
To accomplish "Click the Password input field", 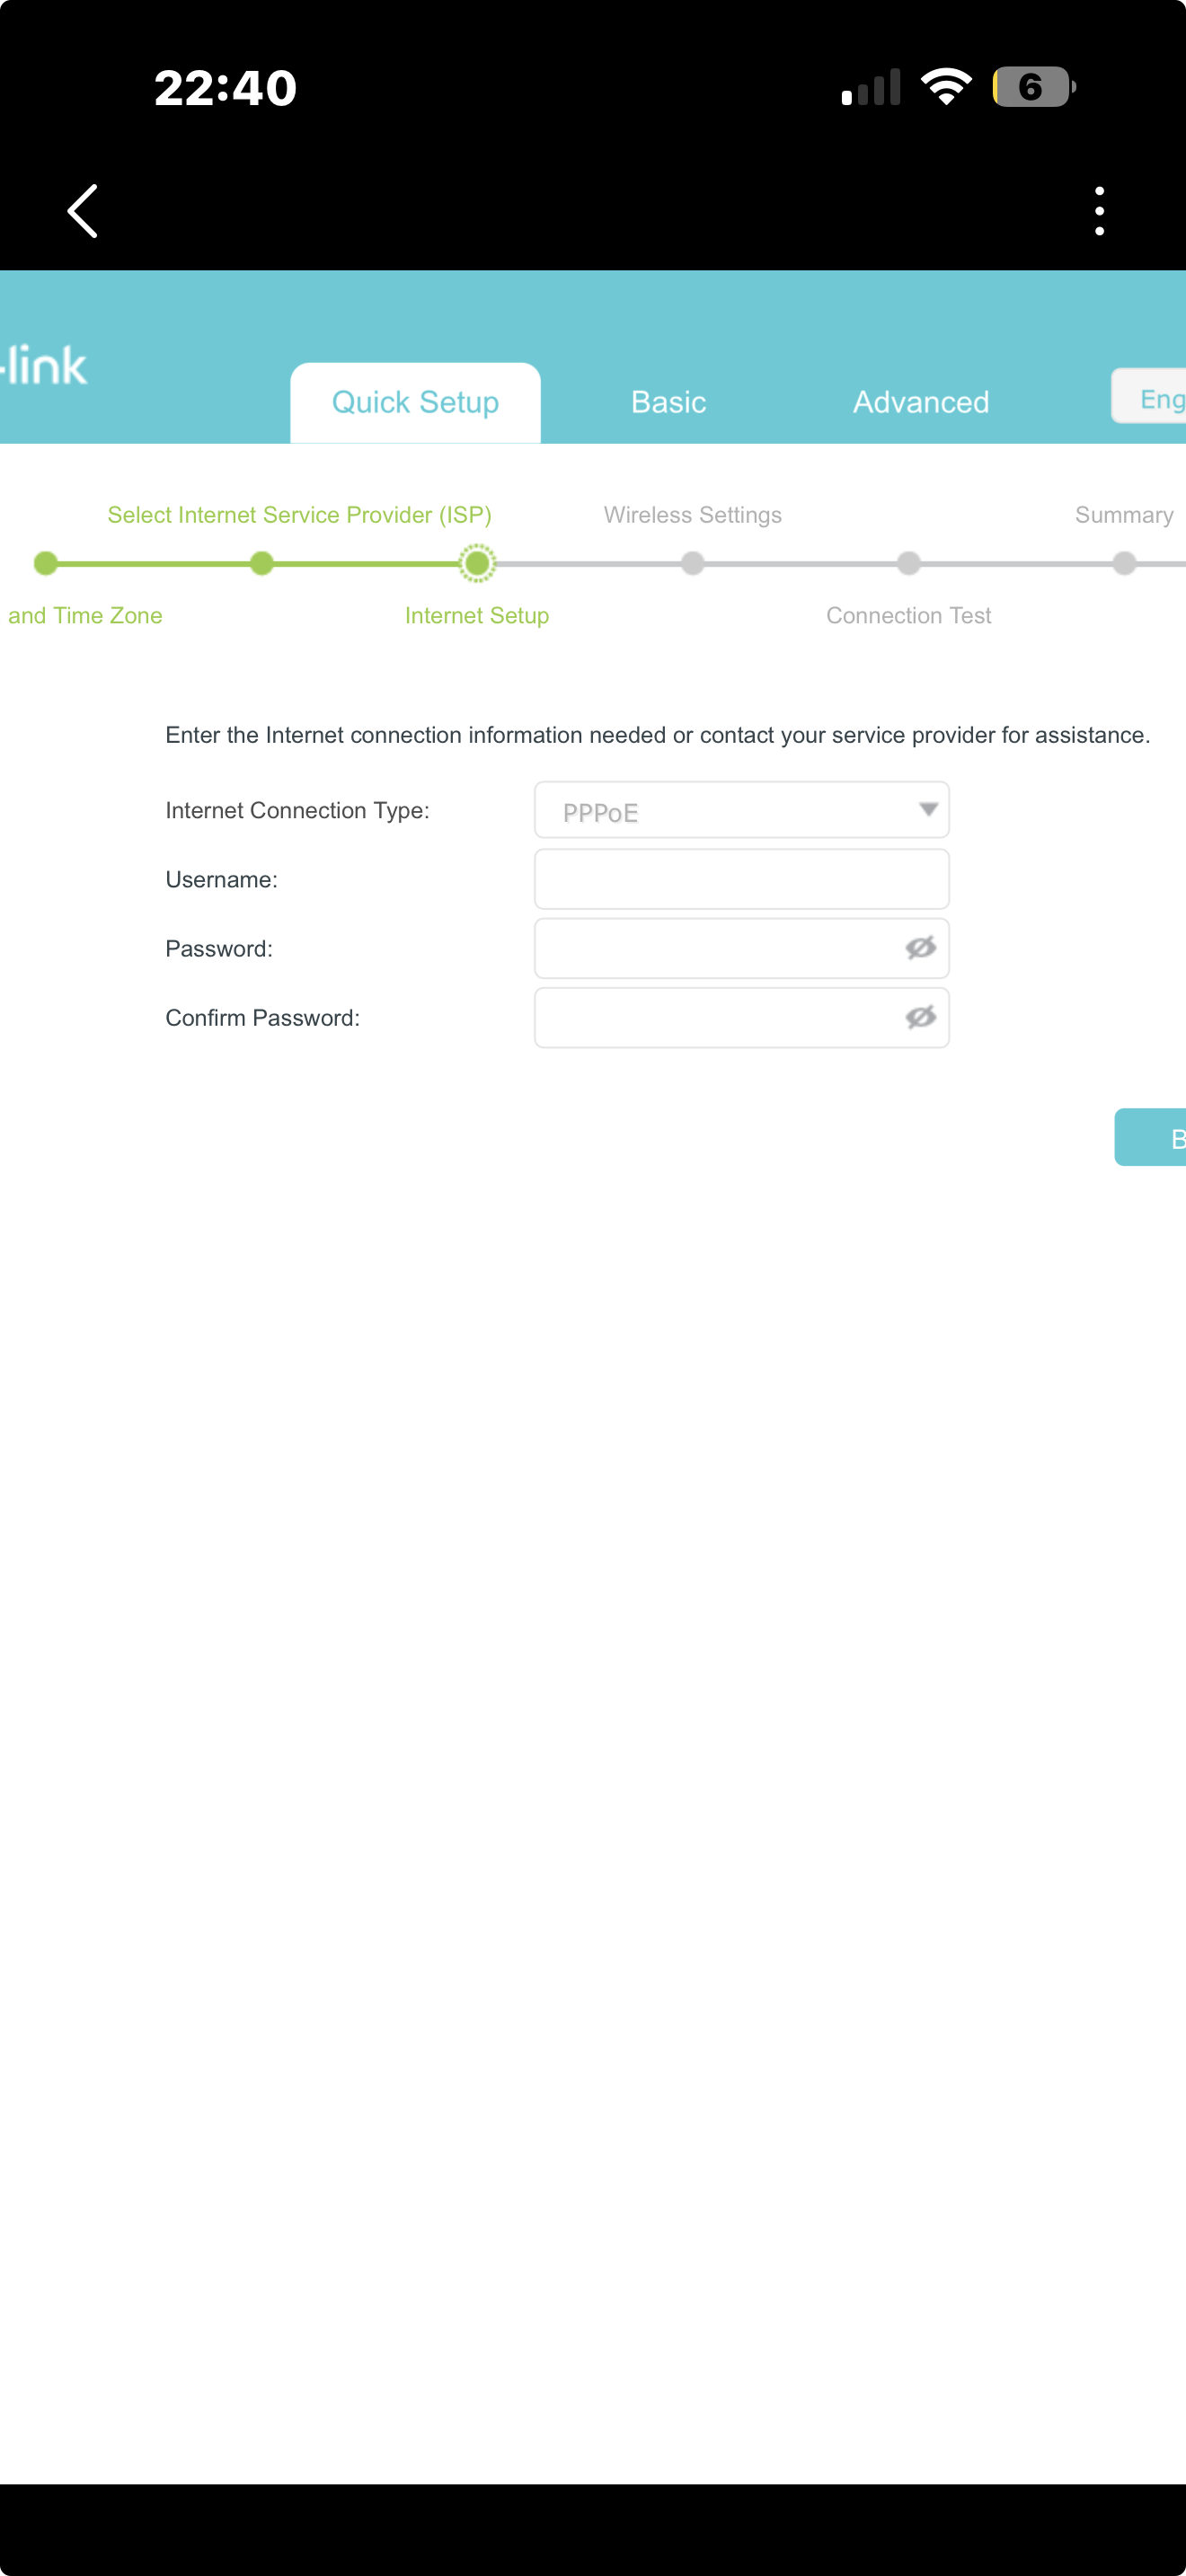I will pos(741,948).
